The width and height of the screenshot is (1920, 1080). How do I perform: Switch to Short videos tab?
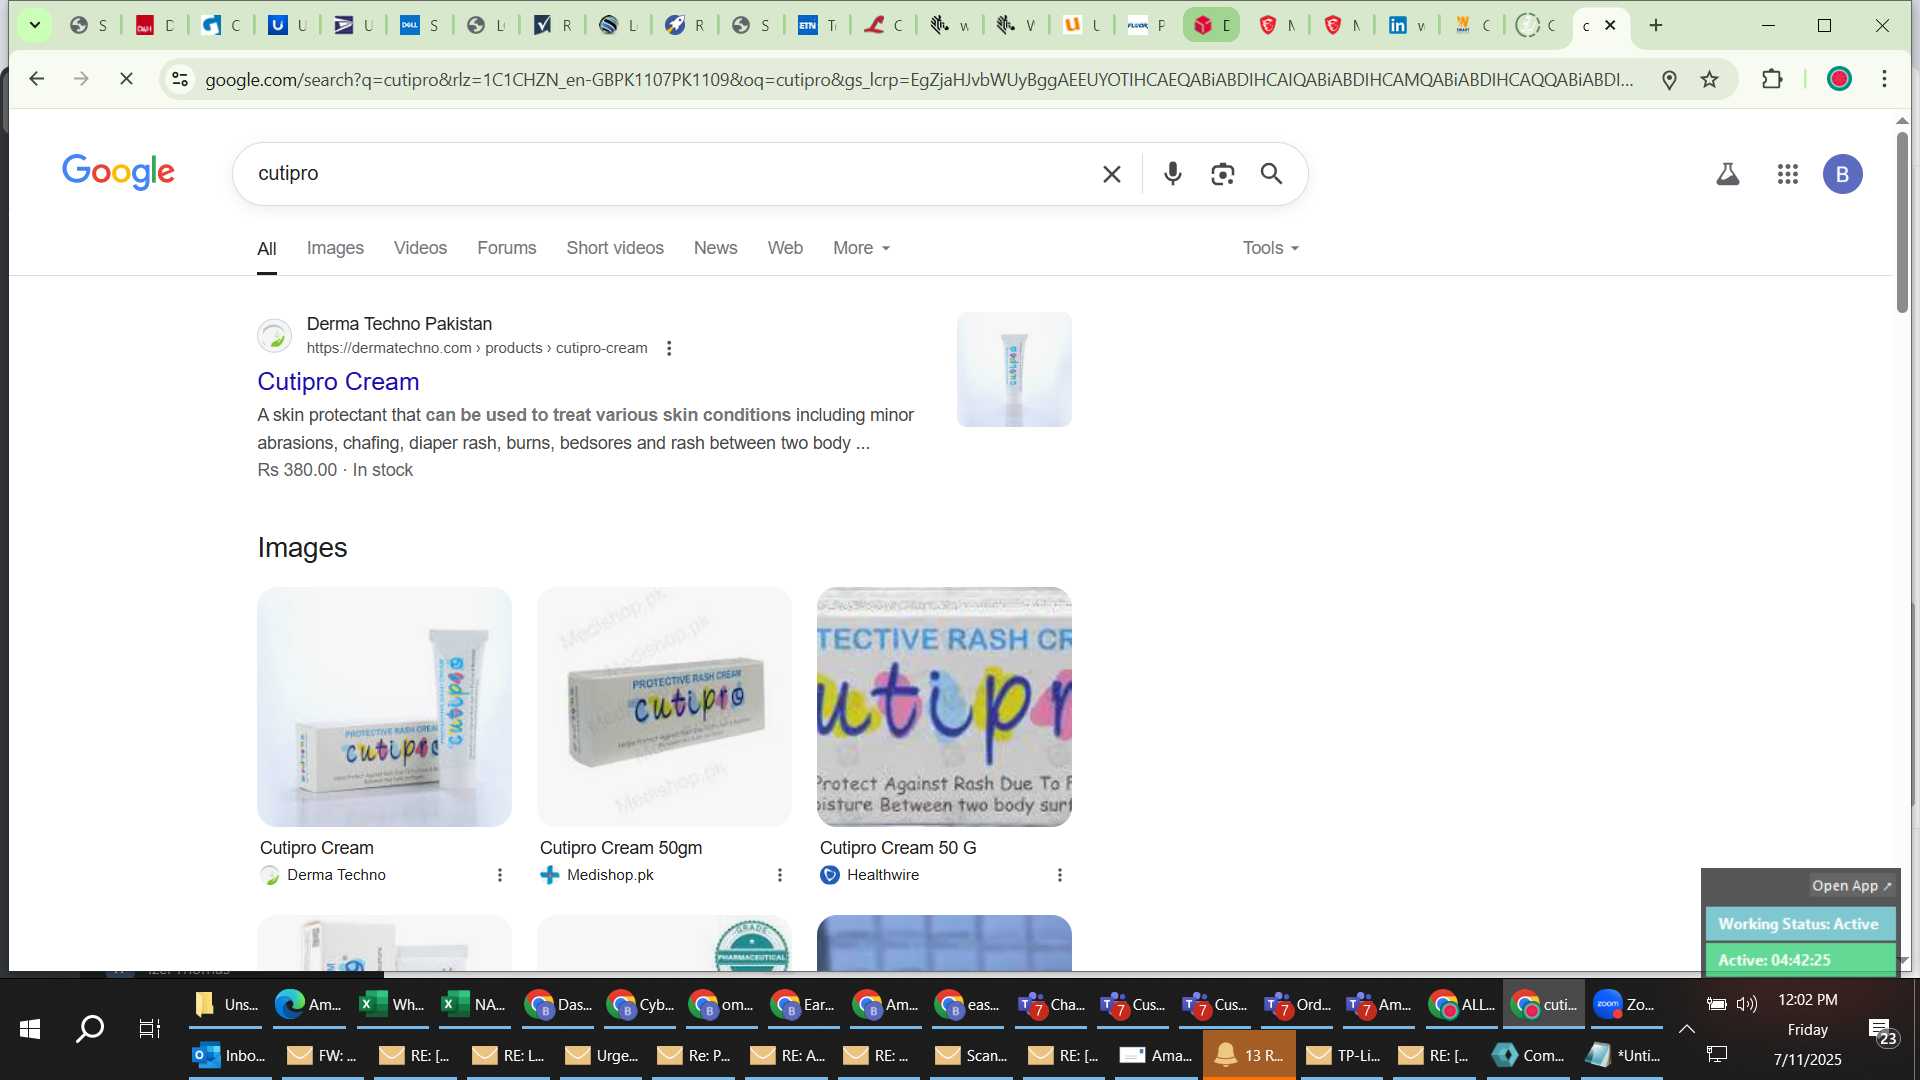(615, 248)
